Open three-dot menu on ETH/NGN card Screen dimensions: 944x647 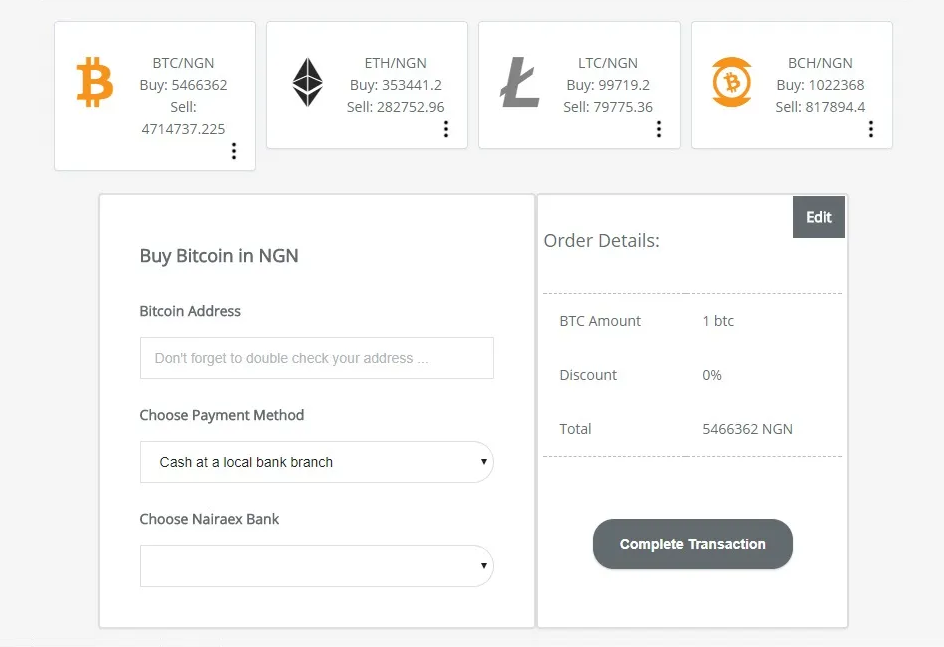(x=446, y=129)
